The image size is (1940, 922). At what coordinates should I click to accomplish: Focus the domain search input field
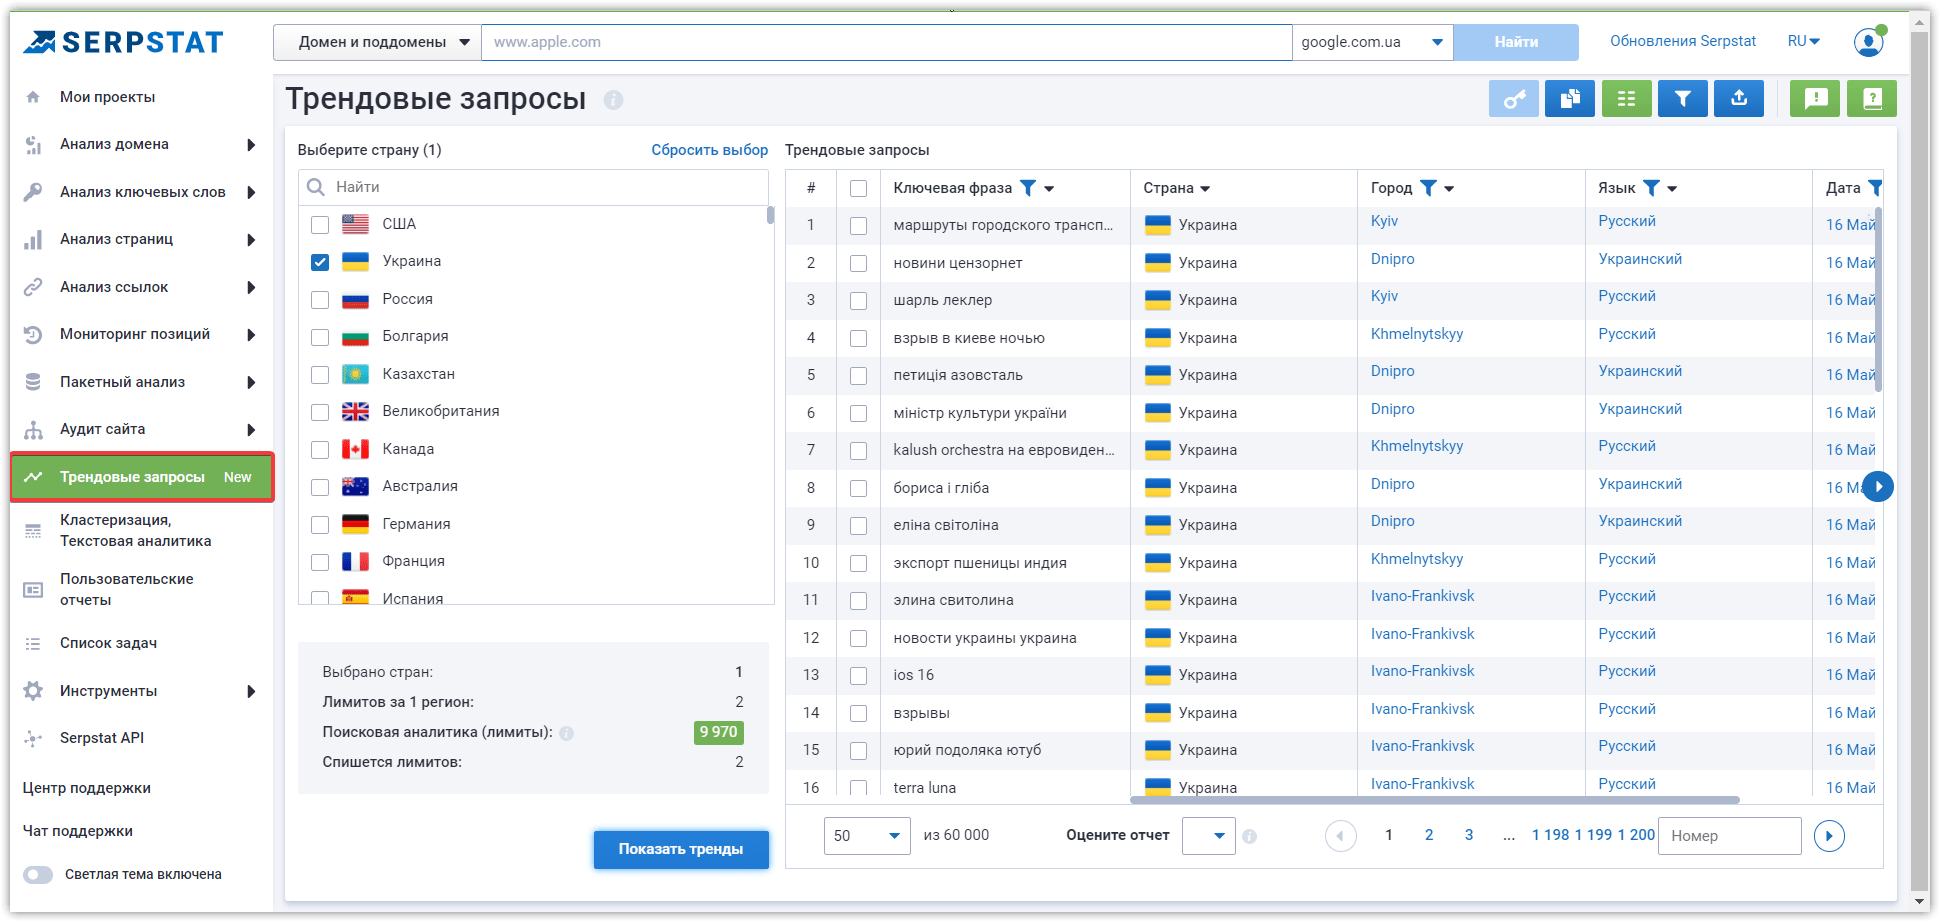(x=886, y=42)
